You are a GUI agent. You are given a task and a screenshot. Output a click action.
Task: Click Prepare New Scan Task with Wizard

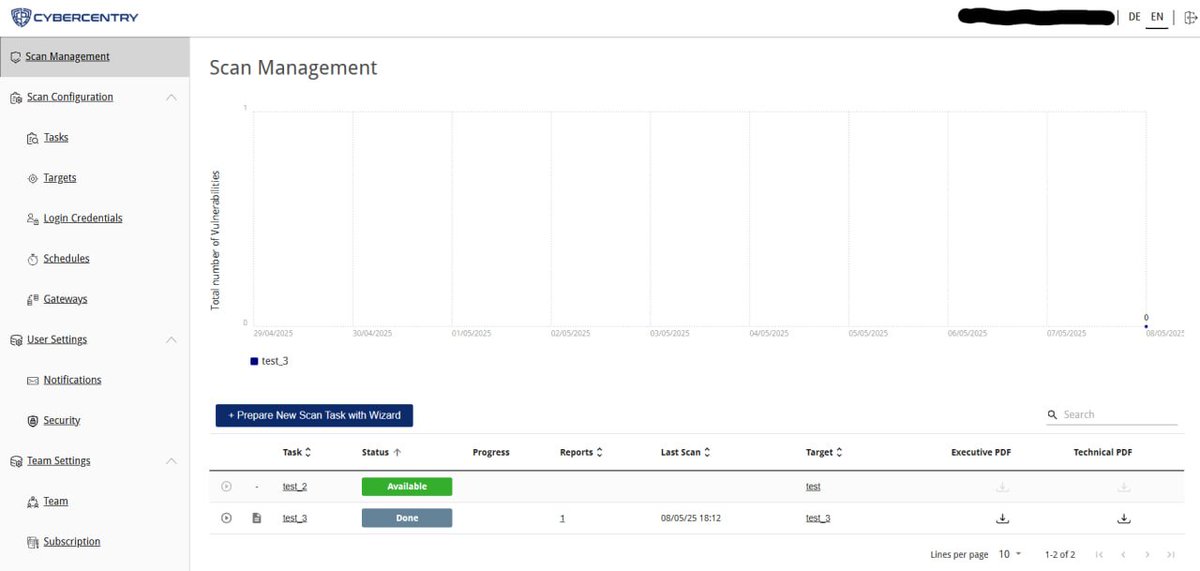[x=314, y=415]
